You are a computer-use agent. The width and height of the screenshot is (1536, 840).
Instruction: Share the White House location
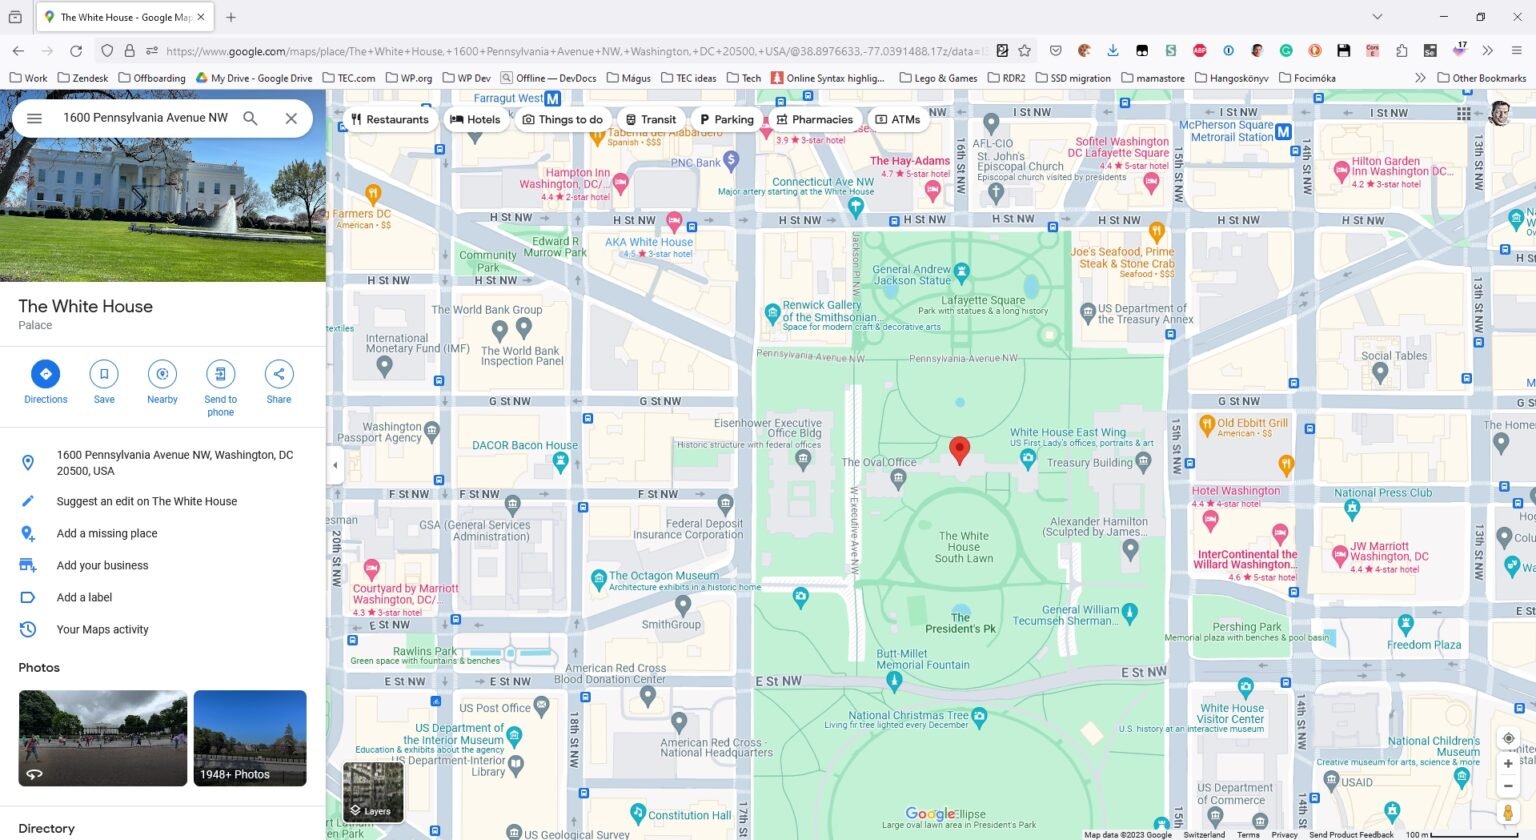click(x=279, y=374)
